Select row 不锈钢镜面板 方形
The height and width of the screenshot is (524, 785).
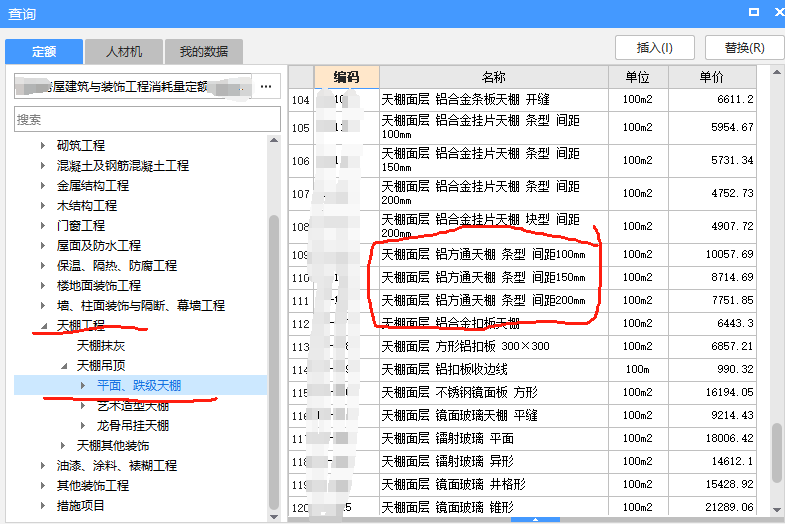click(522, 393)
